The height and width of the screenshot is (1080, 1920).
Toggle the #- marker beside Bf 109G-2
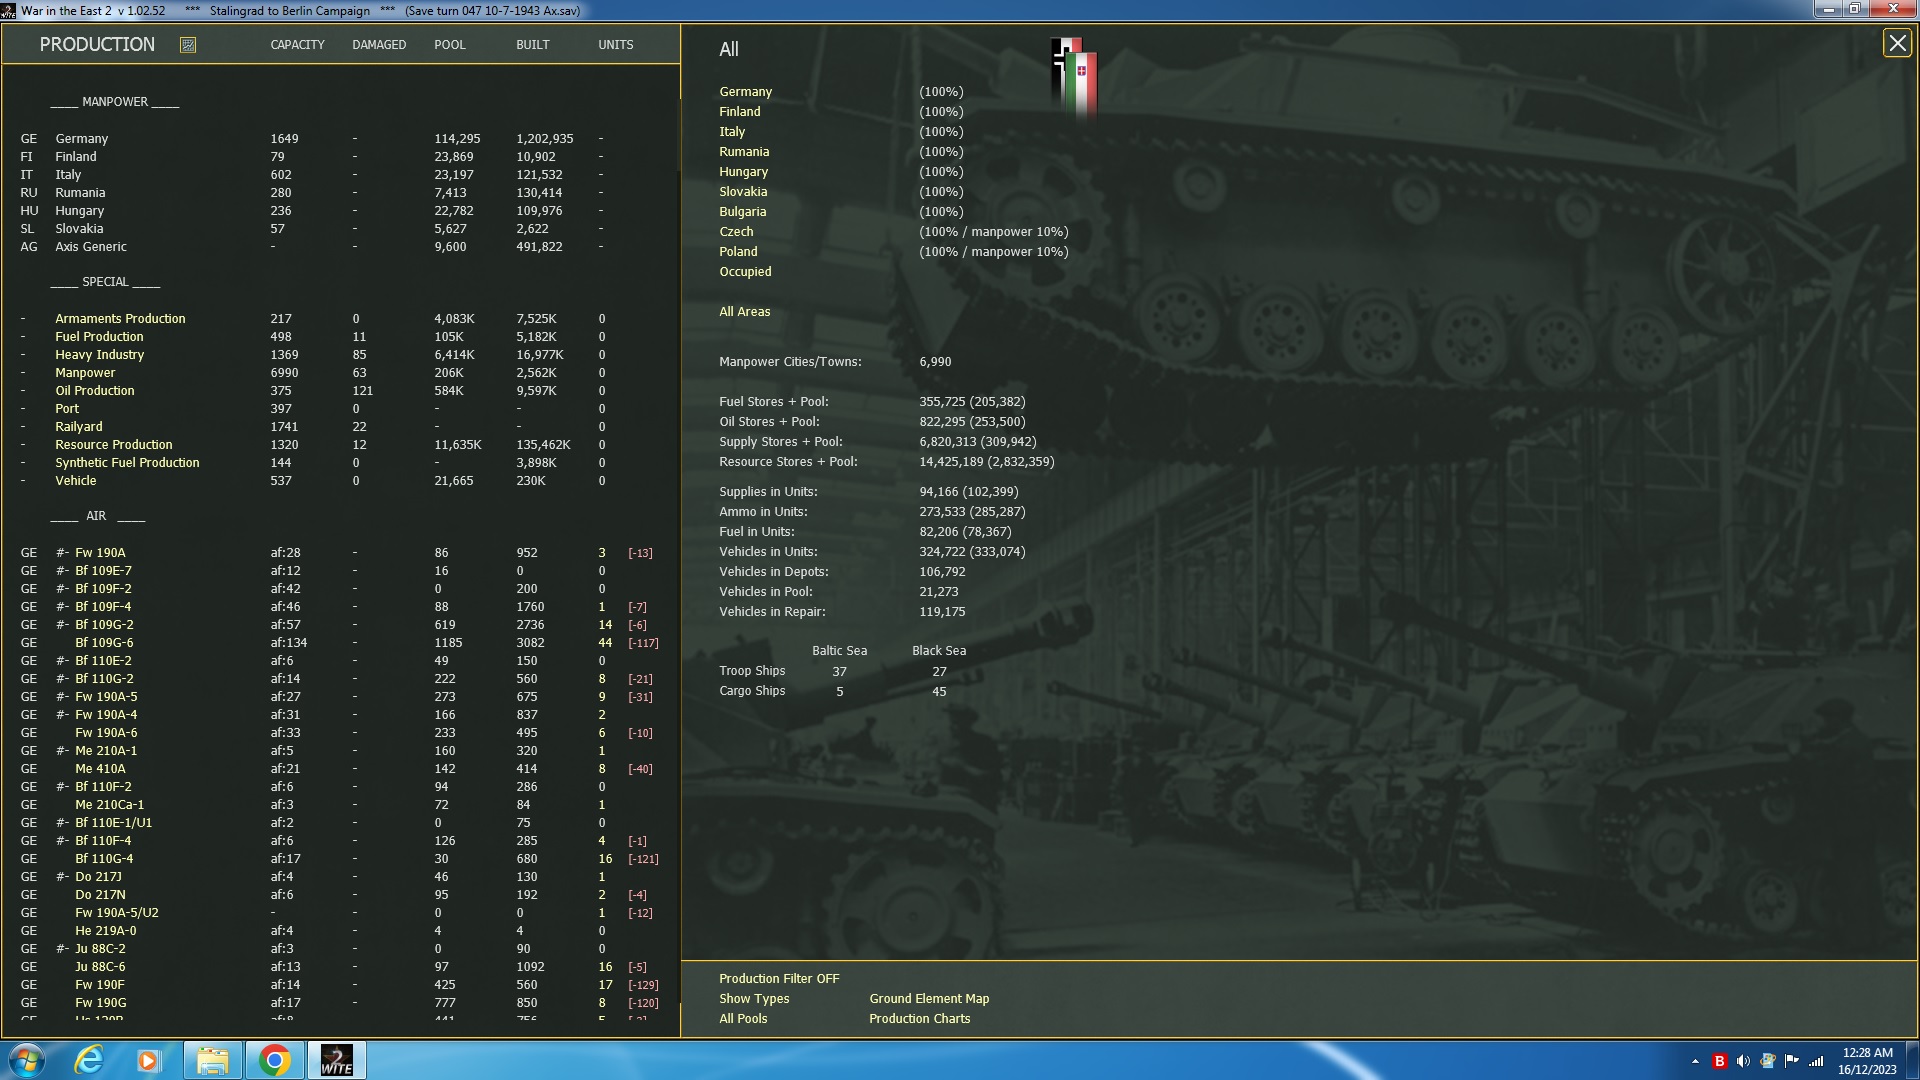click(x=62, y=624)
